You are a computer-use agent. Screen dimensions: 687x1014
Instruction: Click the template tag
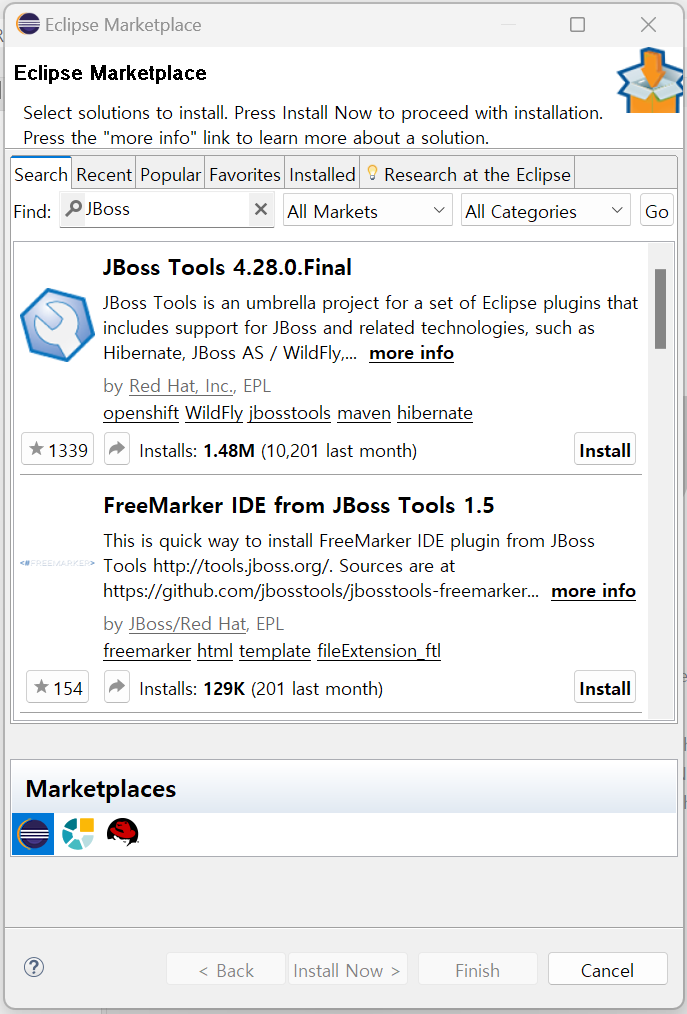tap(275, 651)
